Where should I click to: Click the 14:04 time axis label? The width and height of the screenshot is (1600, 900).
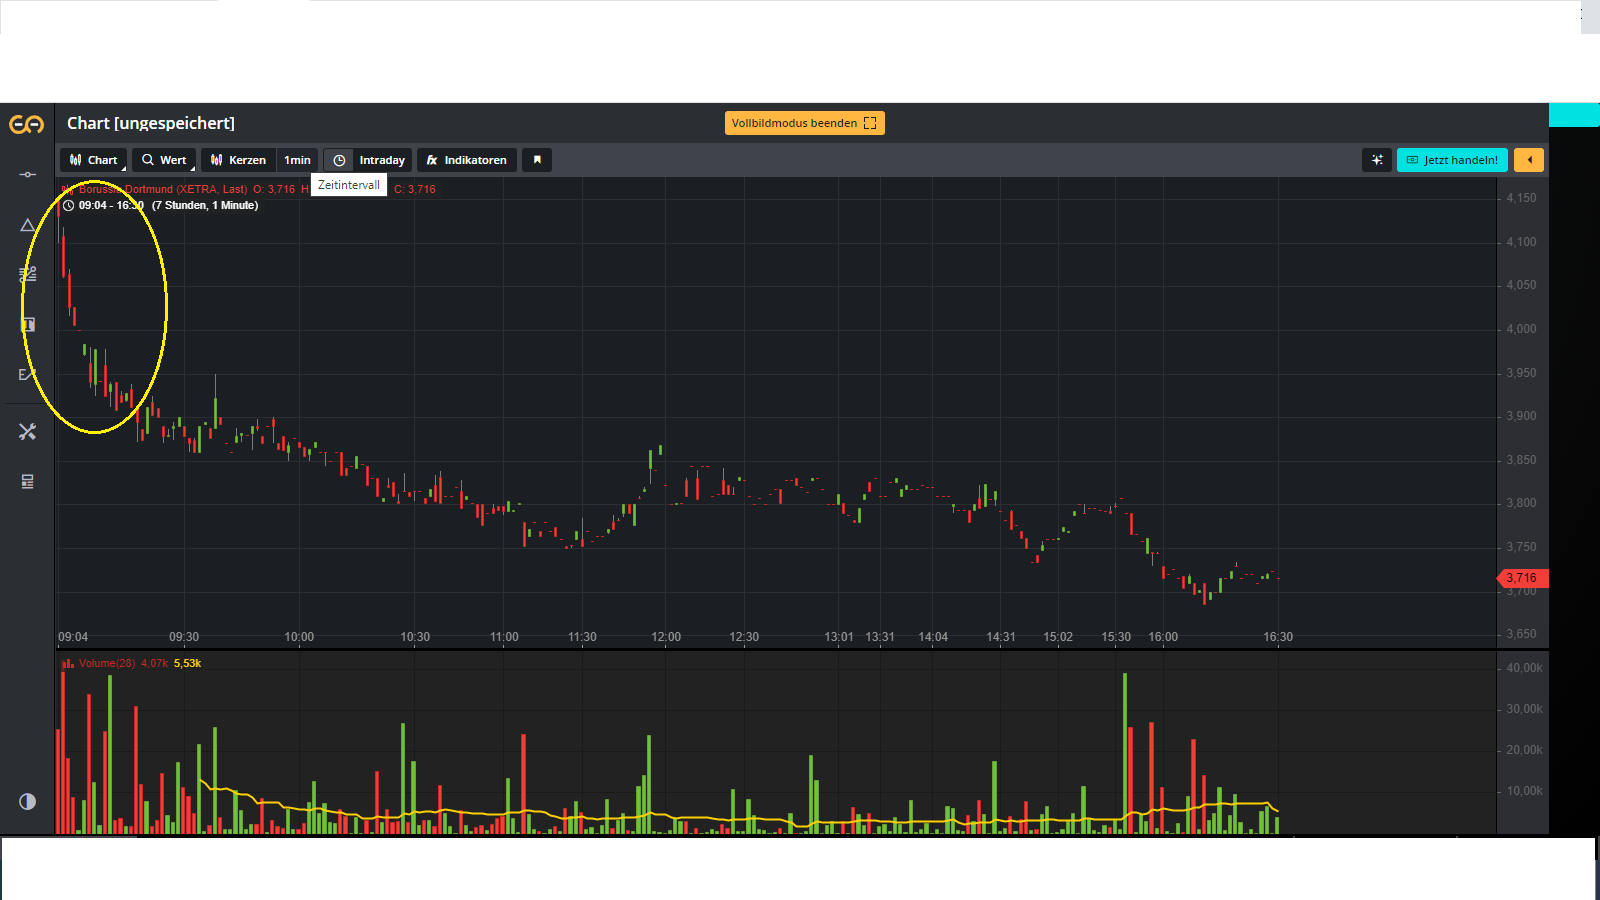tap(933, 637)
